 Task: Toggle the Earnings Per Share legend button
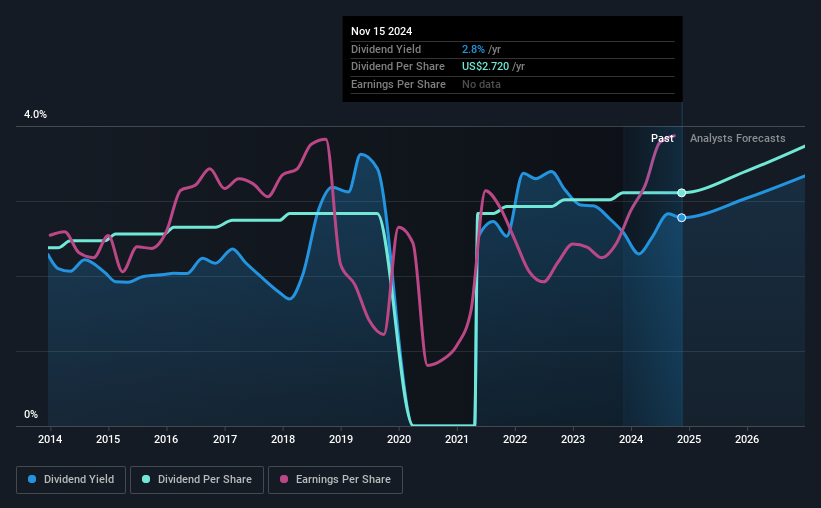click(335, 480)
